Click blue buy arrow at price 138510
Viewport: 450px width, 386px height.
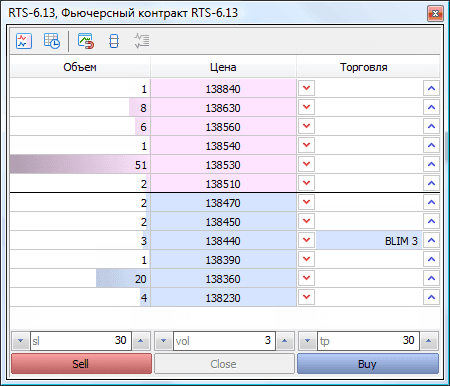[x=431, y=183]
